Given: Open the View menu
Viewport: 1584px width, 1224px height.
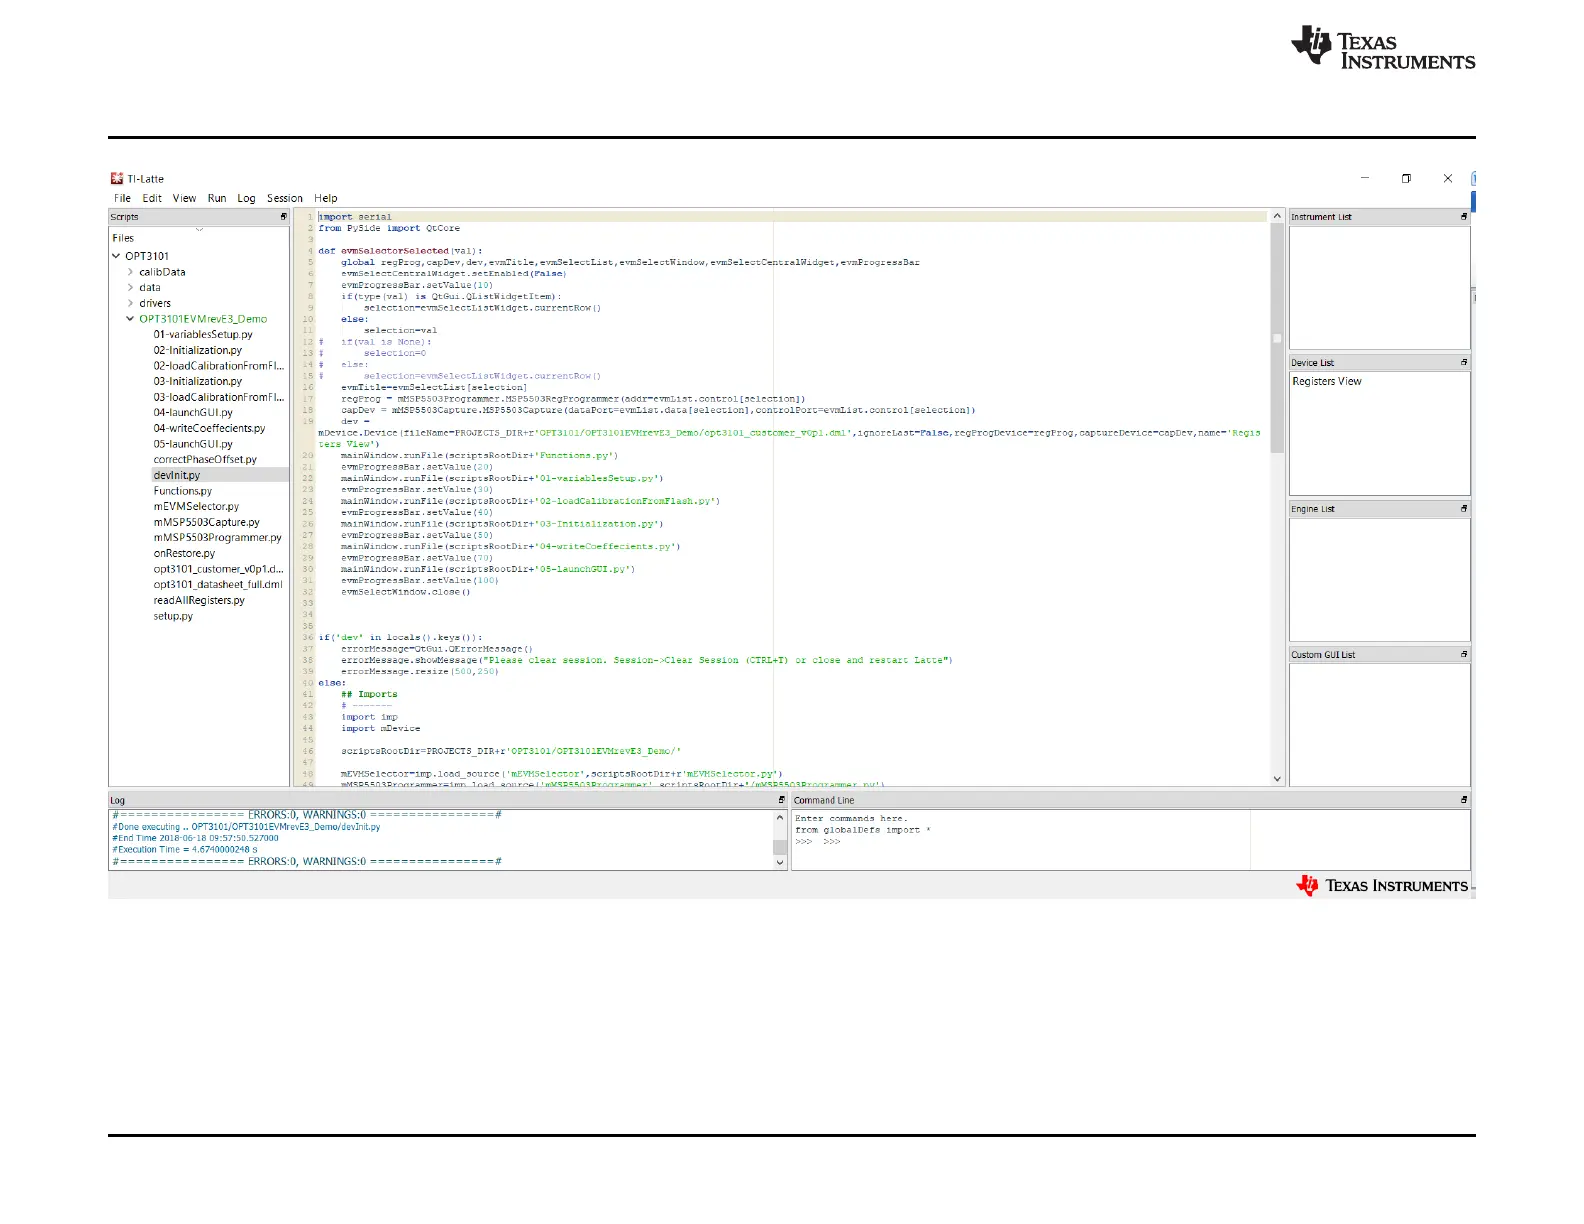Looking at the screenshot, I should 184,198.
